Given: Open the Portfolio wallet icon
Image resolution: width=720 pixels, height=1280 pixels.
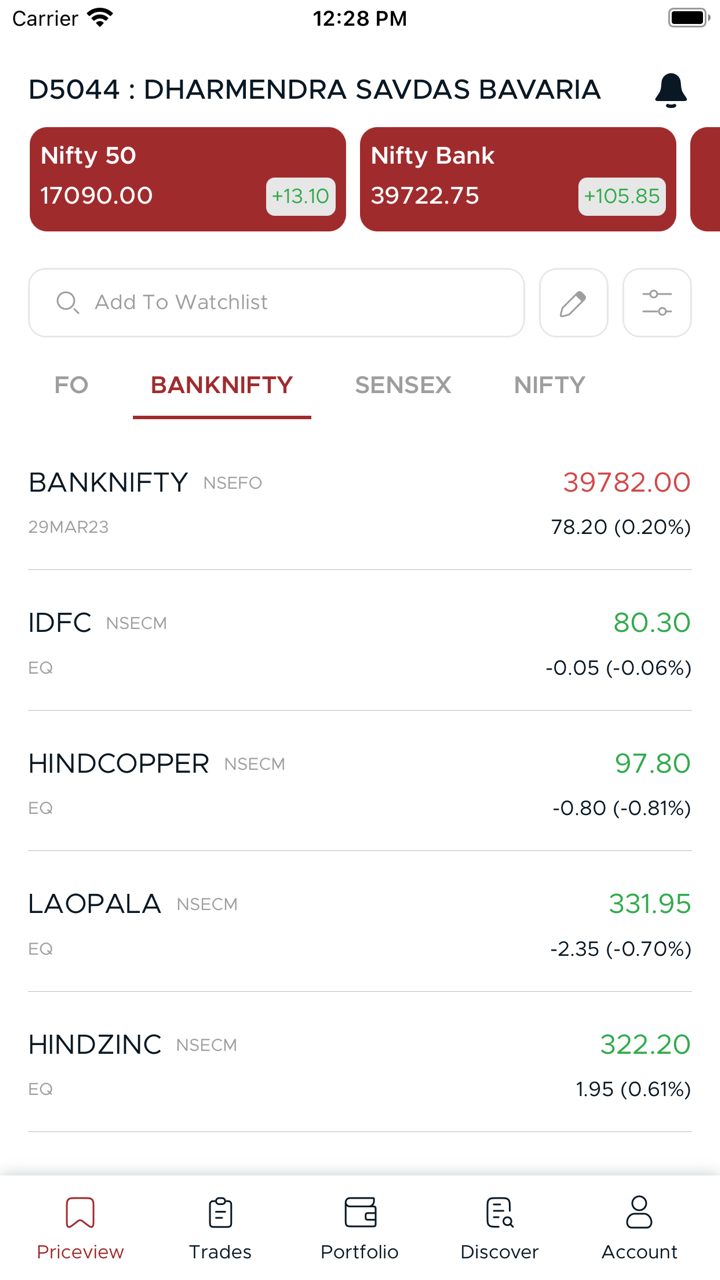Looking at the screenshot, I should click(x=360, y=1213).
